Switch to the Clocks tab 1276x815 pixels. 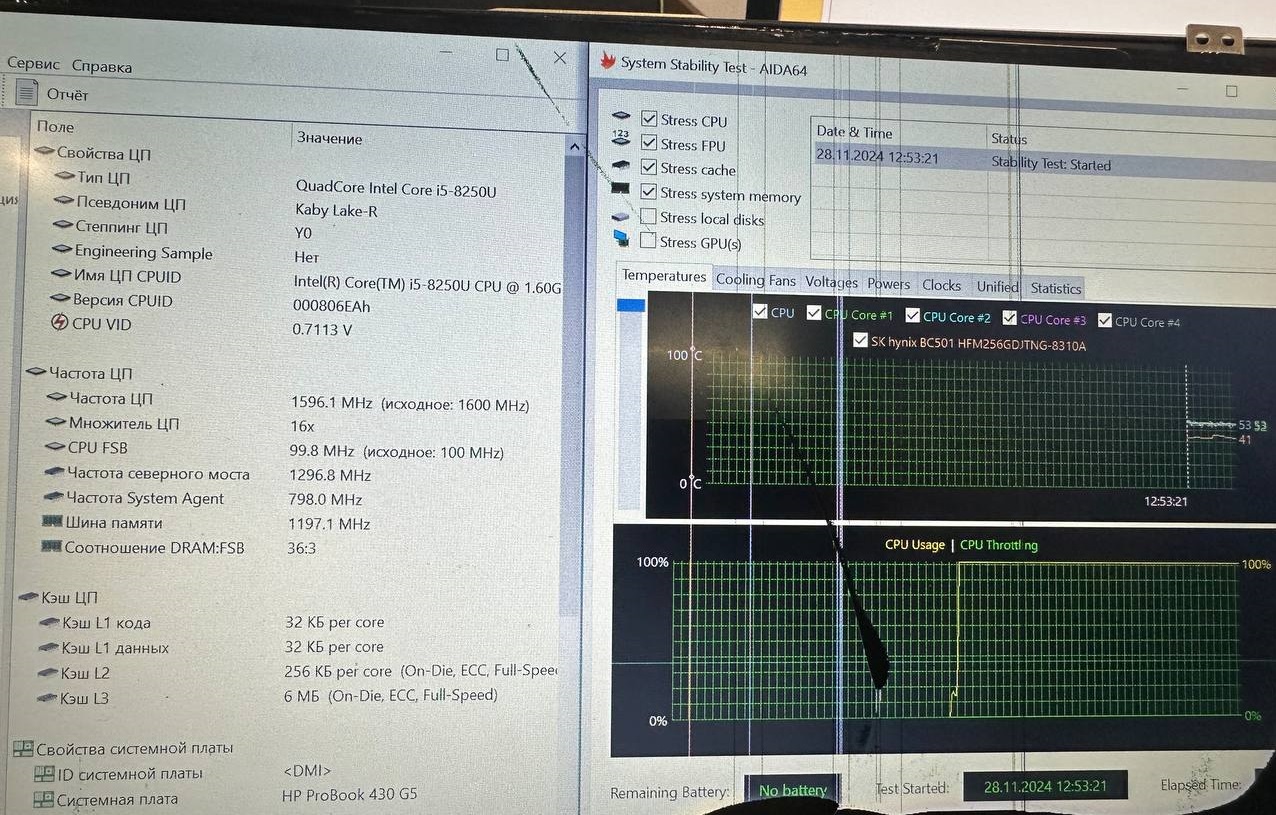[x=942, y=285]
